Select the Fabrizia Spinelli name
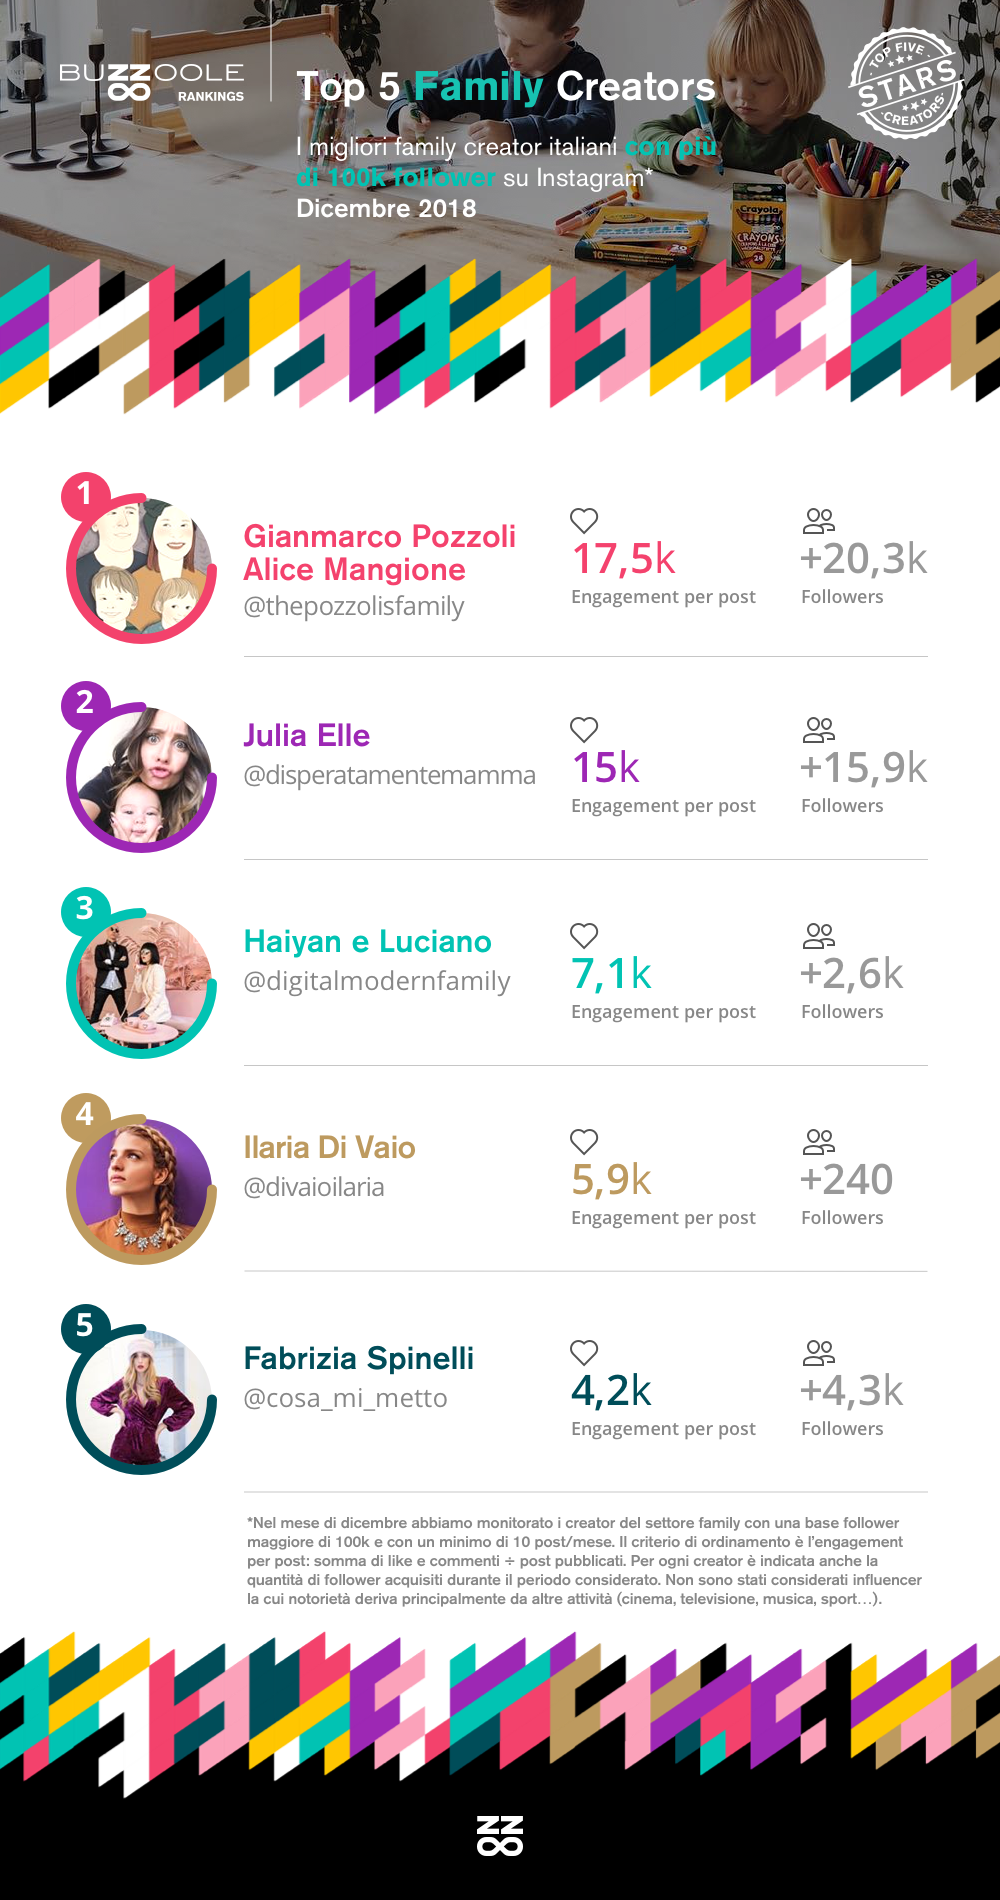This screenshot has height=1900, width=1000. pos(359,1358)
